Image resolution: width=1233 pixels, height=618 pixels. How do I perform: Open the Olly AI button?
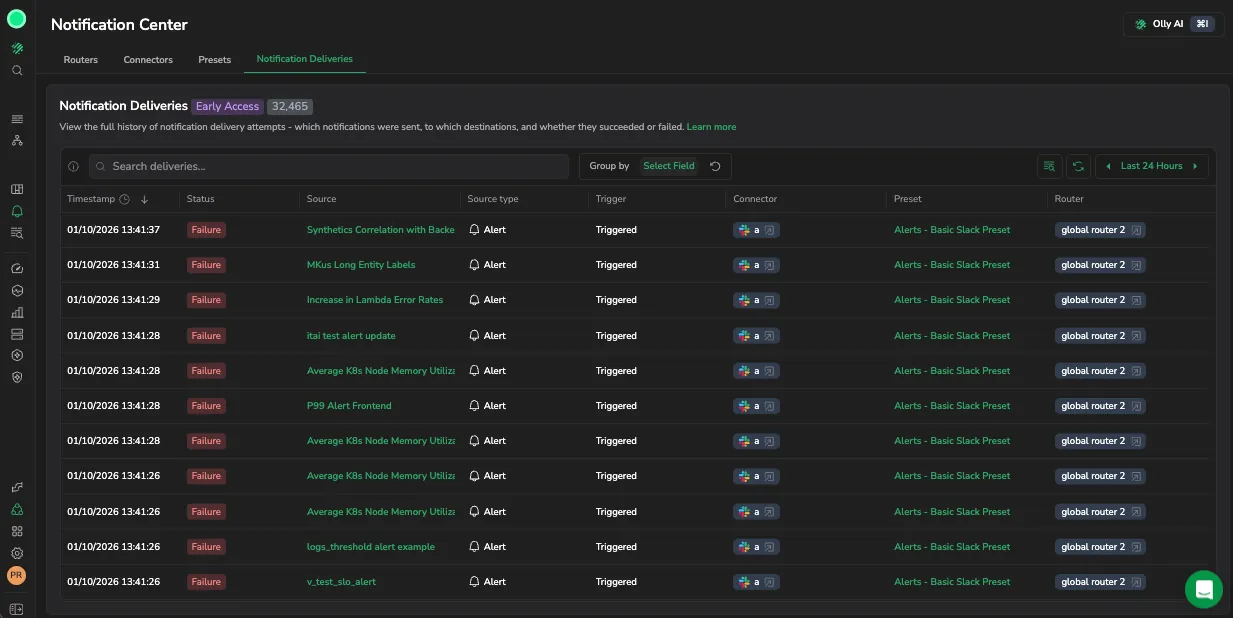coord(1174,24)
